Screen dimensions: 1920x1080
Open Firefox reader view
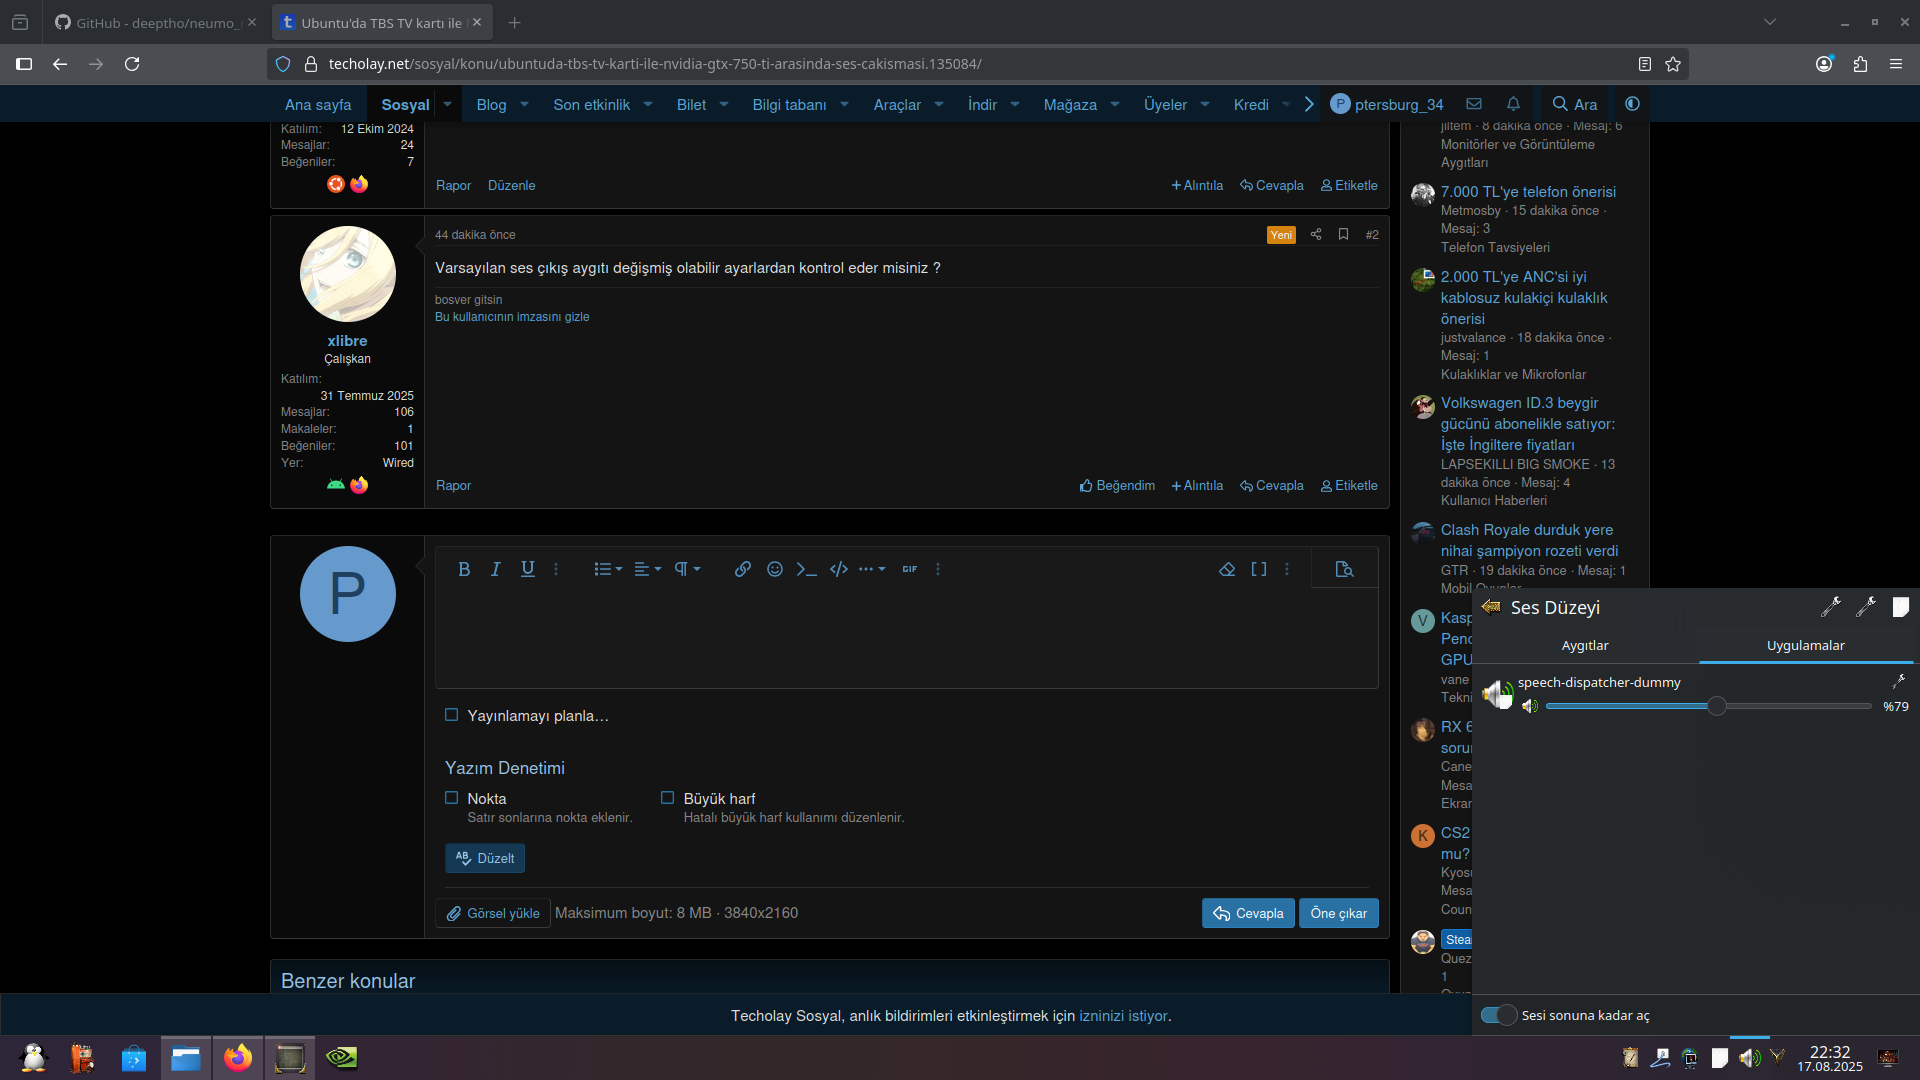click(x=1645, y=64)
